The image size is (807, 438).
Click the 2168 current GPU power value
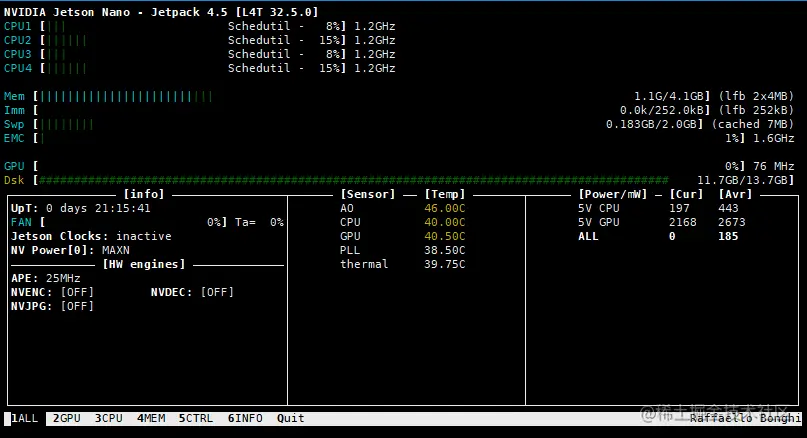pos(682,222)
